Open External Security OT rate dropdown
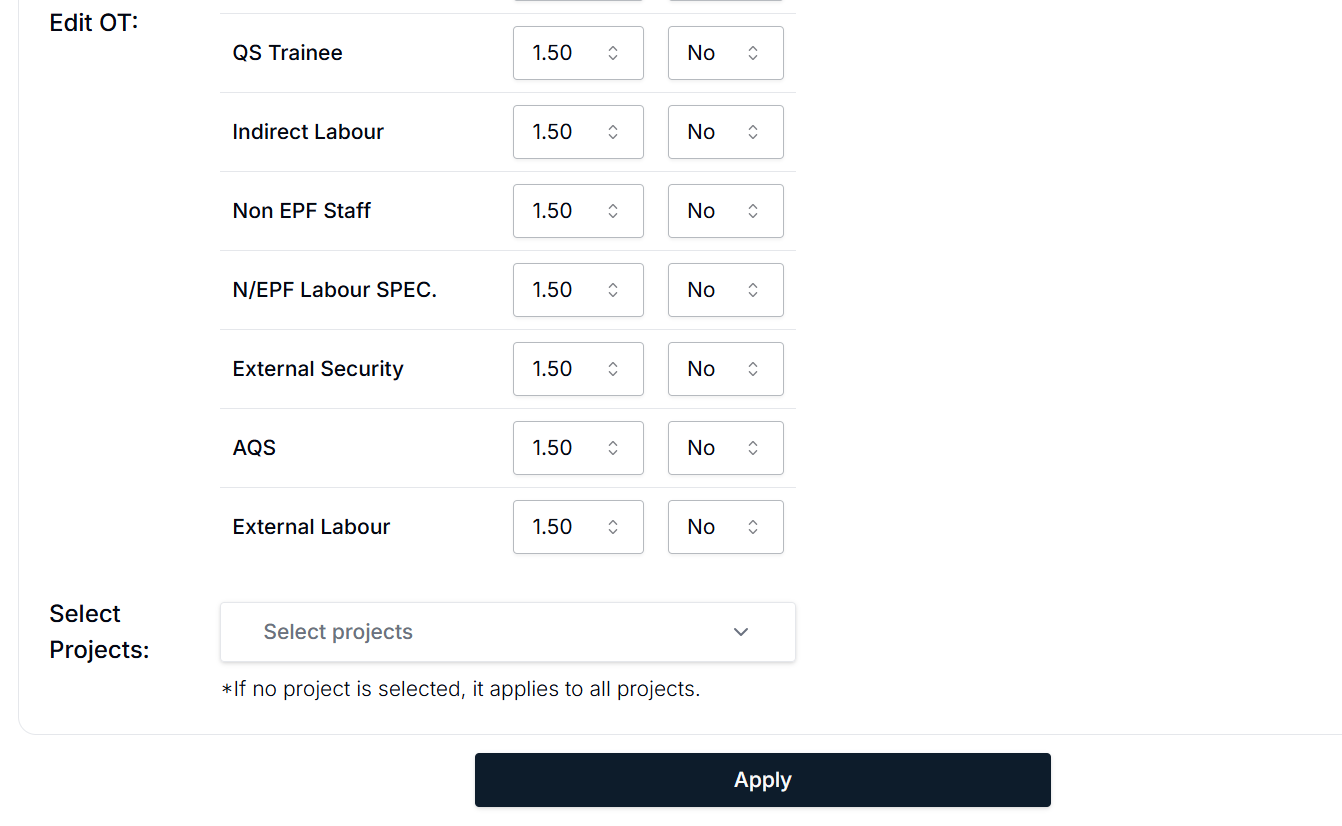 (x=578, y=369)
